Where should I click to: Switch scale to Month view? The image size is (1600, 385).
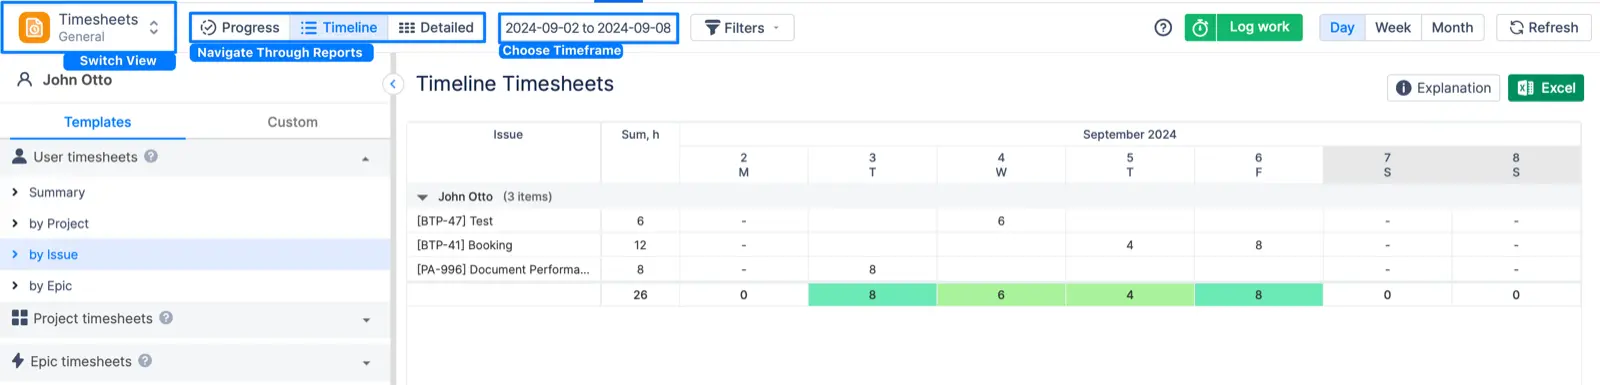coord(1452,28)
